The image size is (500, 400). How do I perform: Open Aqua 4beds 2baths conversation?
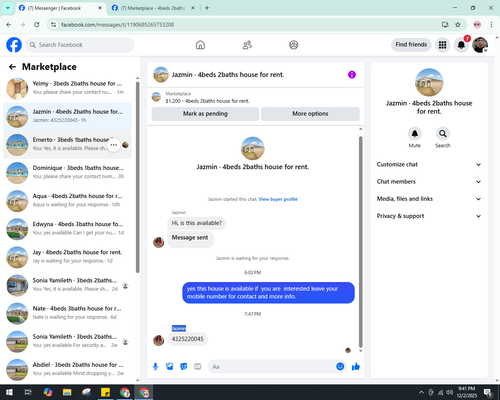[67, 201]
